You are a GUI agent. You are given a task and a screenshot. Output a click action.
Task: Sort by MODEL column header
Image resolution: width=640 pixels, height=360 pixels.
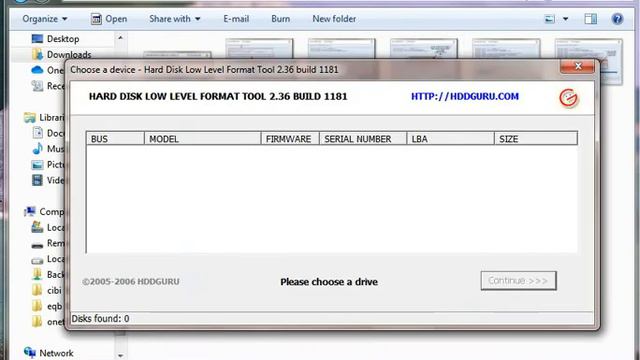coord(202,139)
